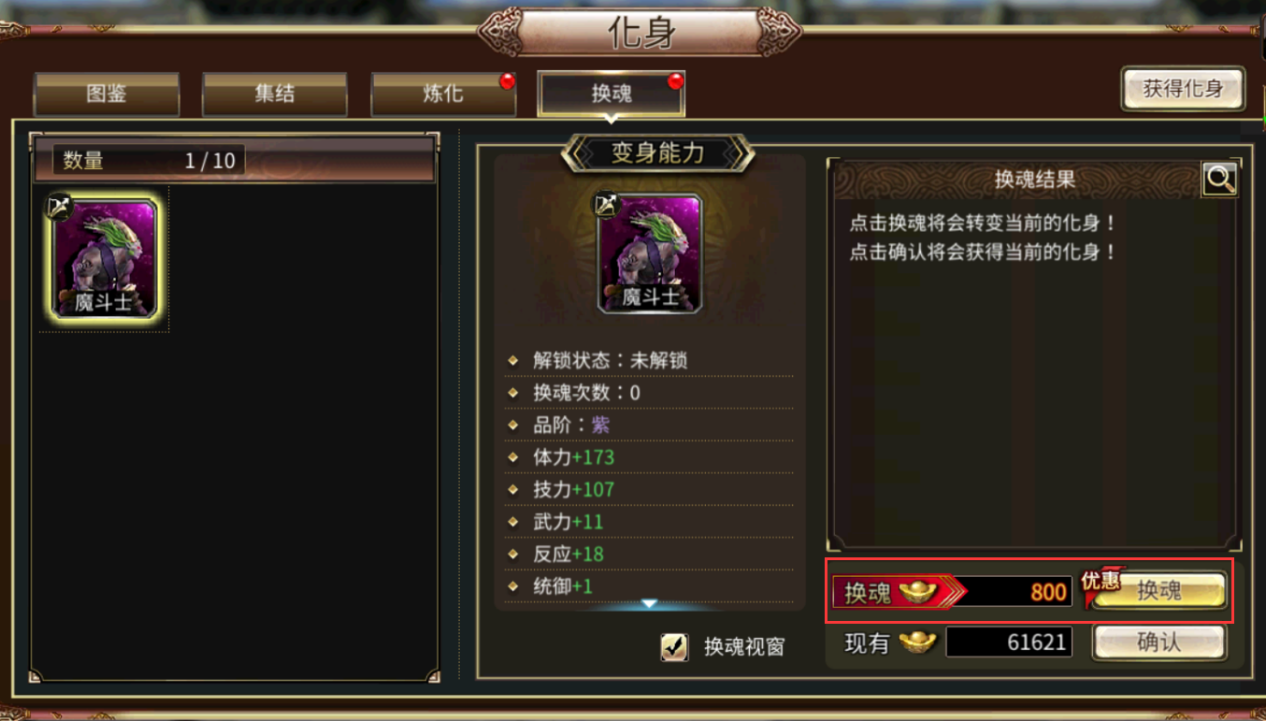Open the 获得化身 button
The image size is (1266, 721).
1183,89
